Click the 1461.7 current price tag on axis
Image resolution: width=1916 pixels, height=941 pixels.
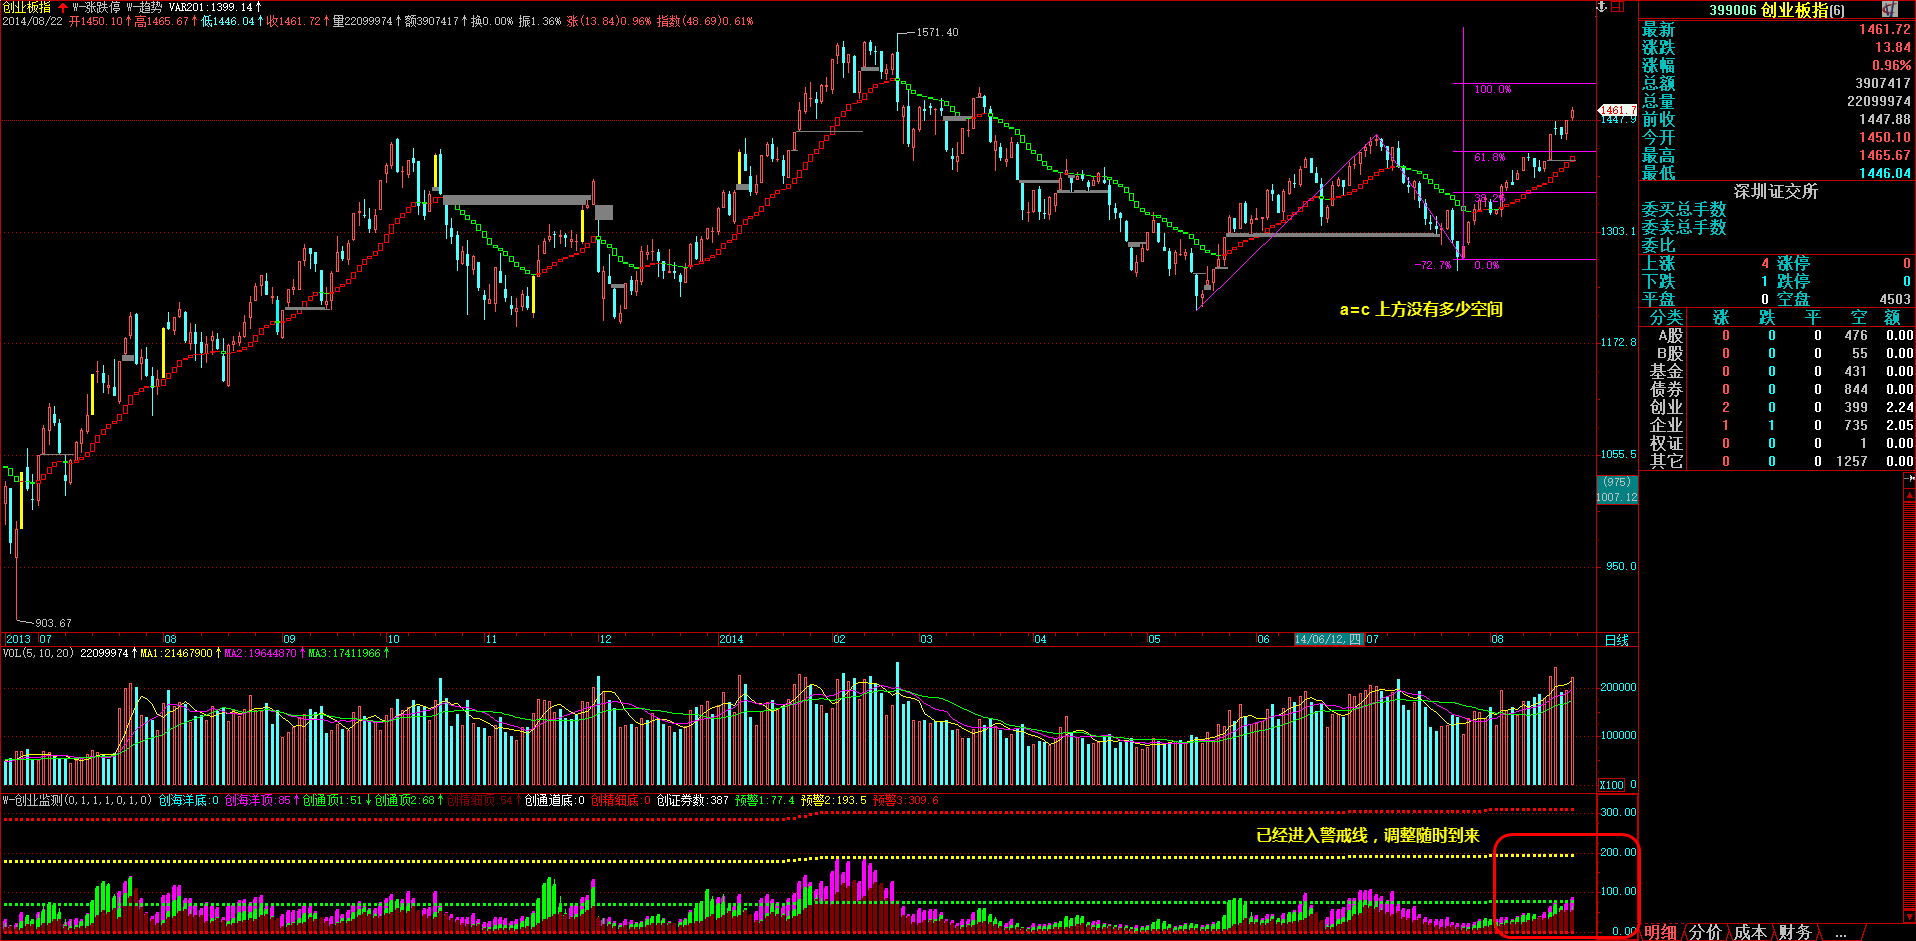point(1617,110)
